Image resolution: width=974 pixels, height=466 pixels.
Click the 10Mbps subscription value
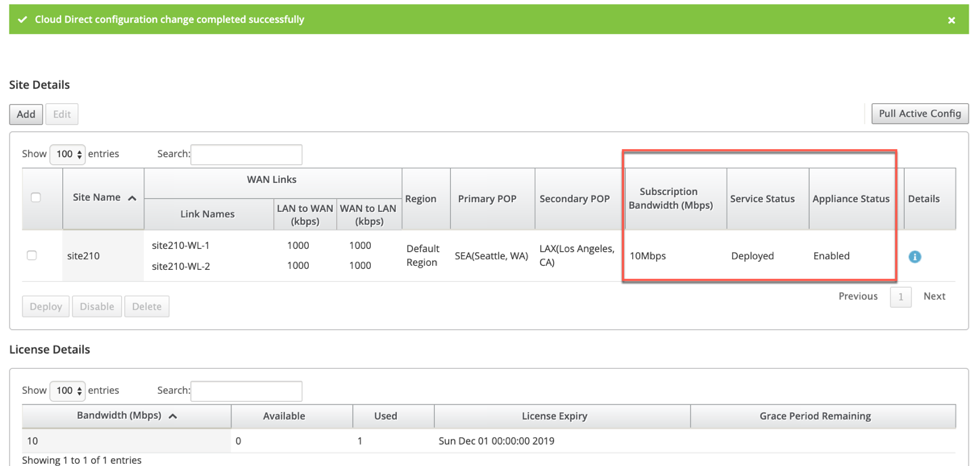click(648, 255)
